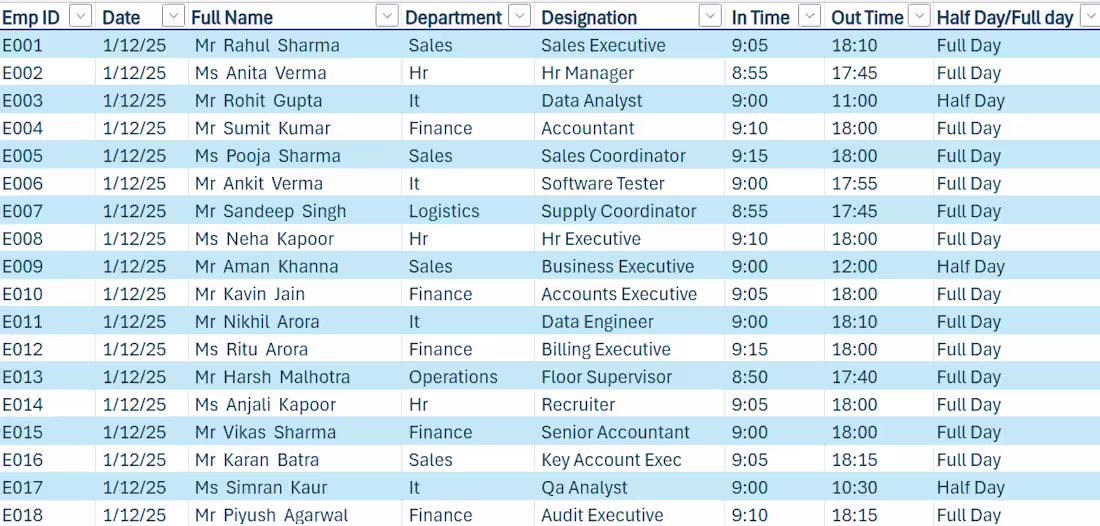Screen dimensions: 1100x526
Task: Select cell with Mr Rahul Sharma
Action: 295,46
